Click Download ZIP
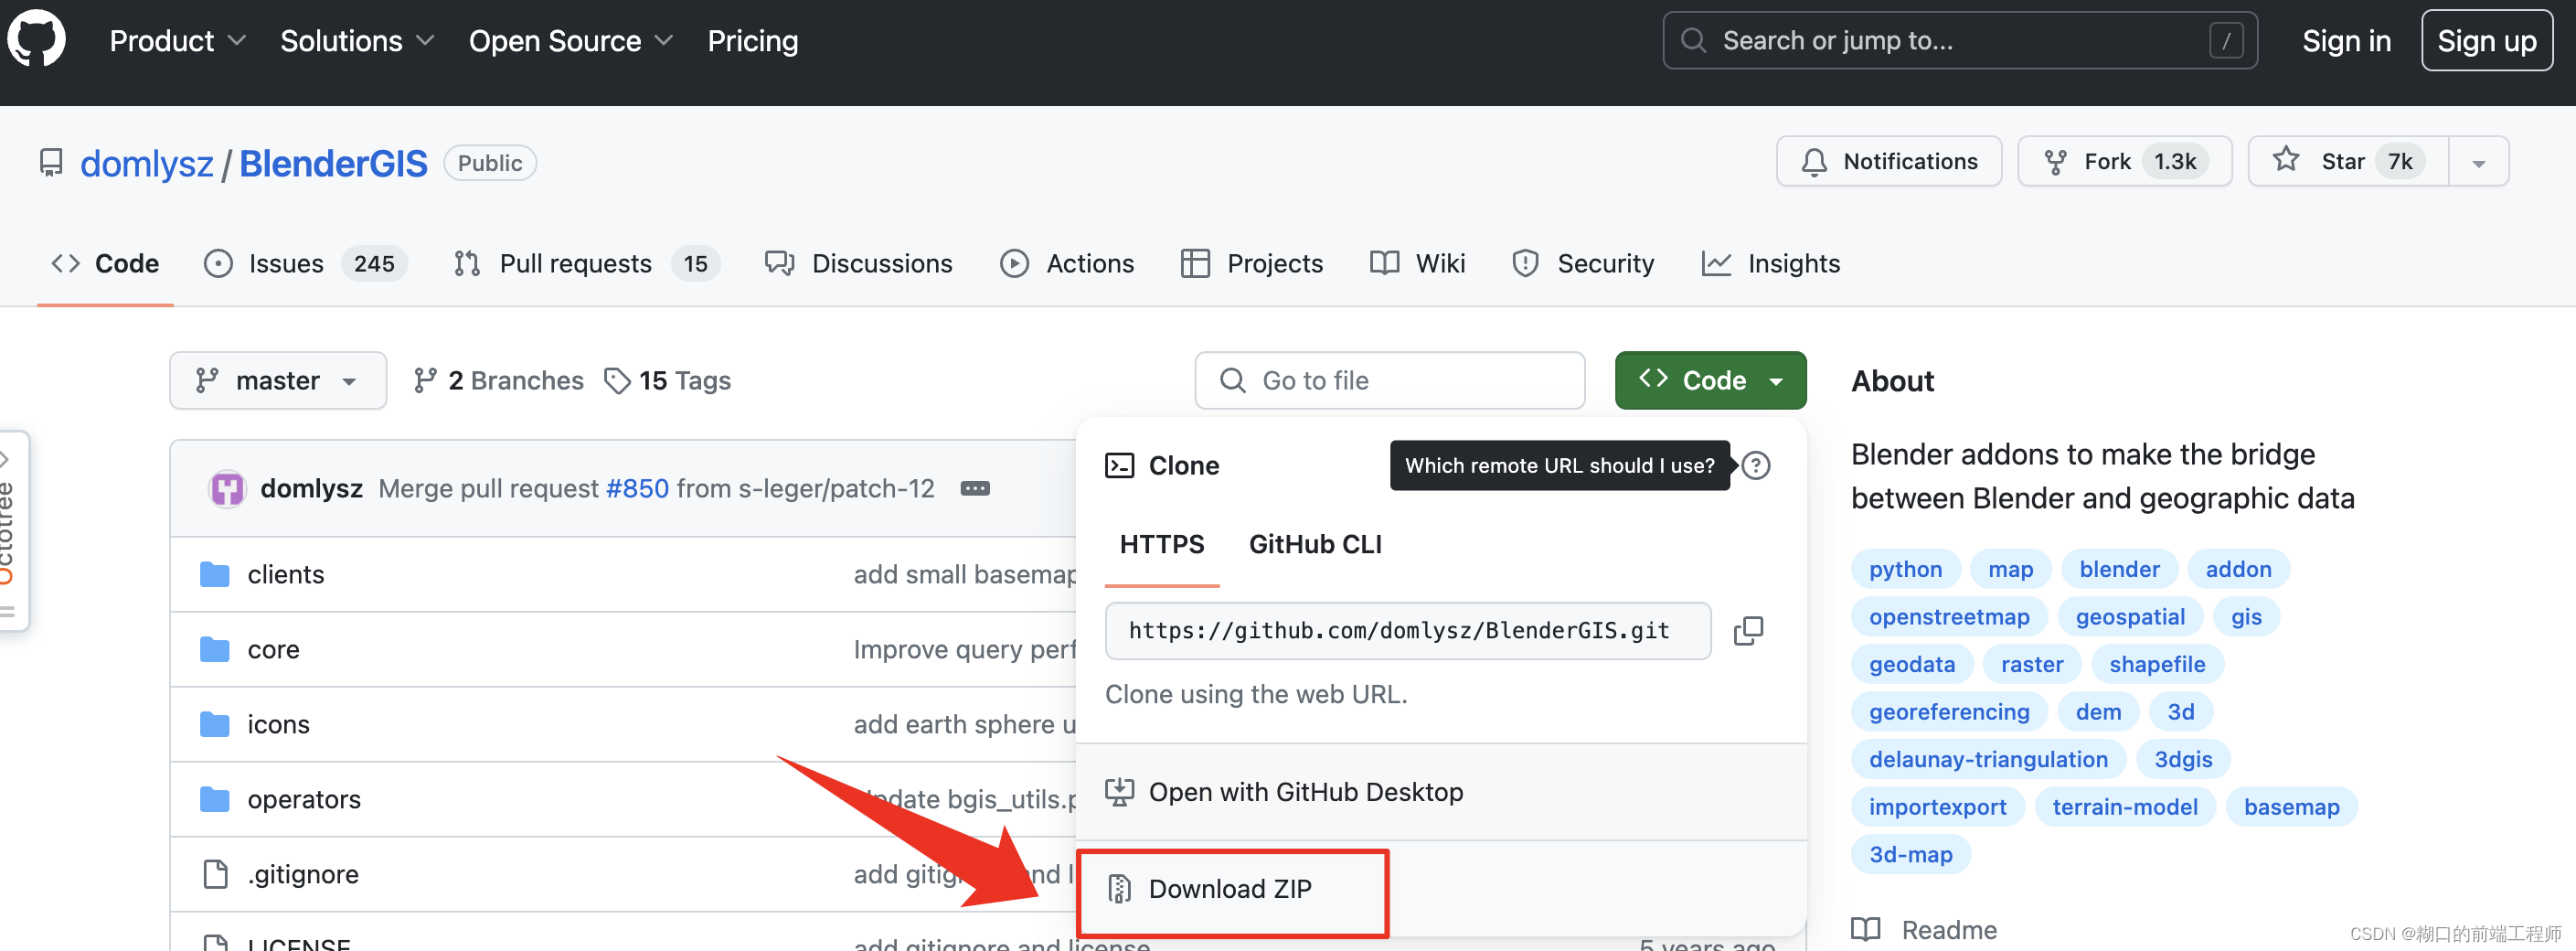 [x=1232, y=889]
